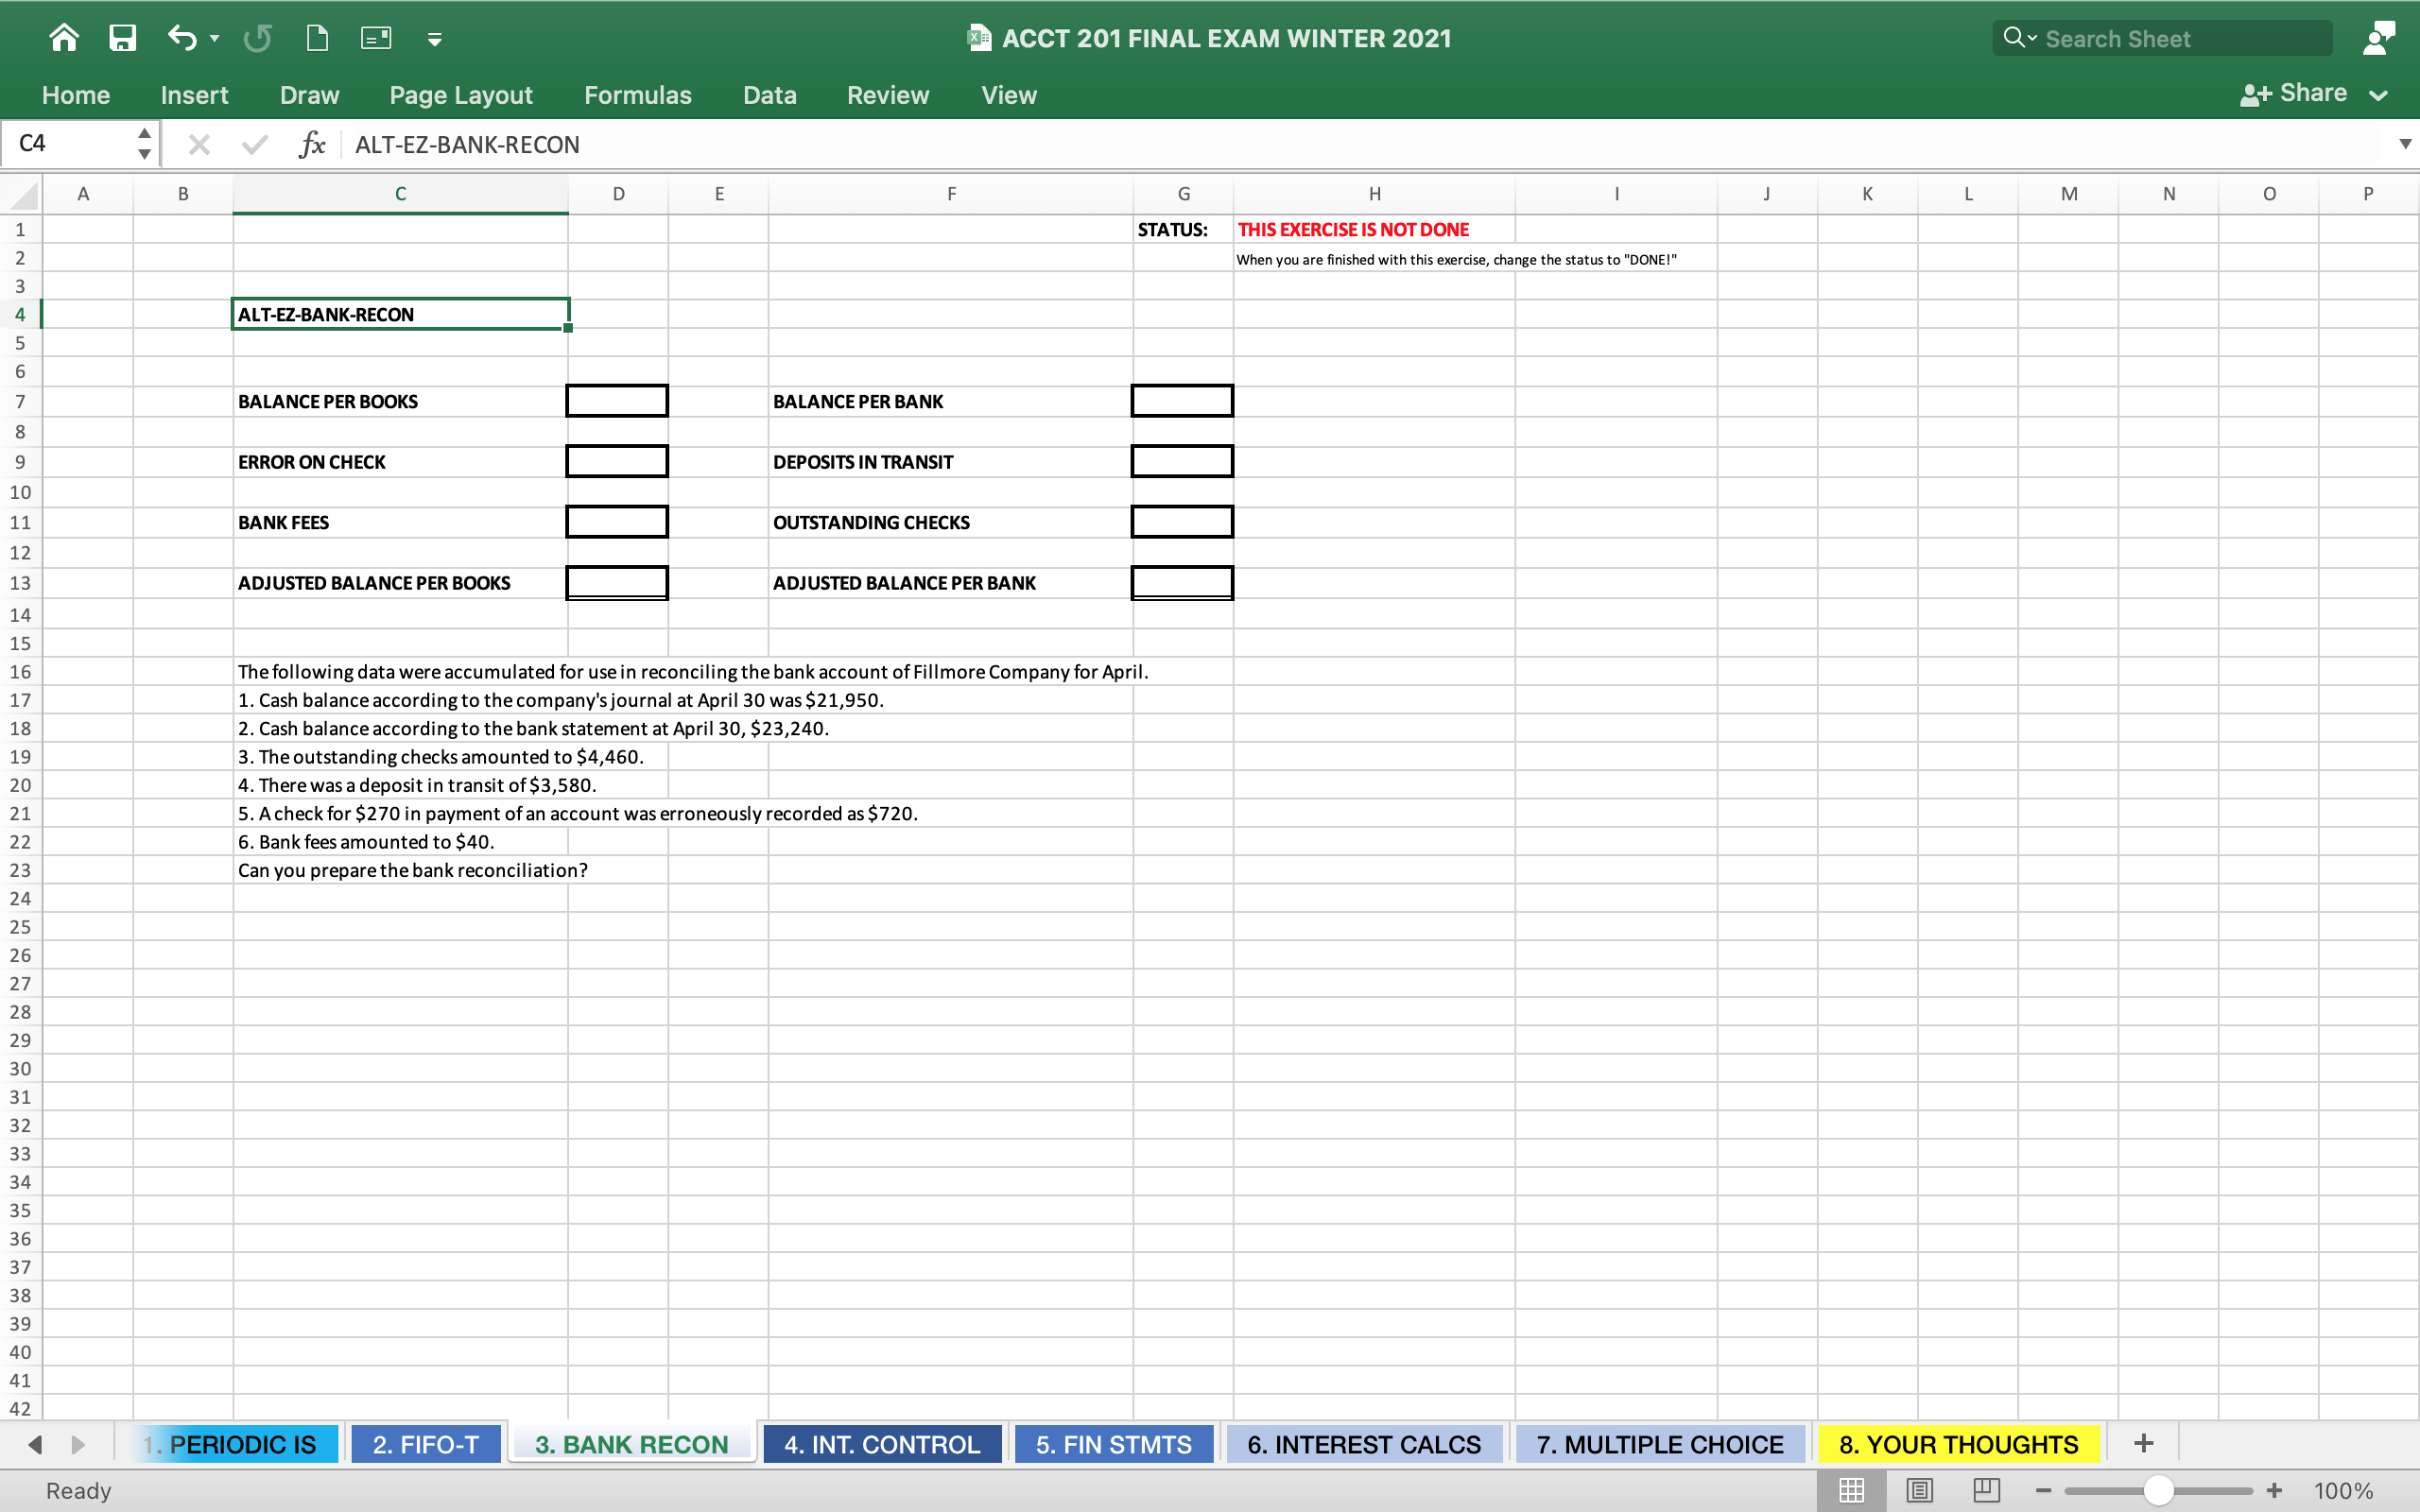Click the Undo arrow icon
The height and width of the screenshot is (1512, 2420).
182,38
